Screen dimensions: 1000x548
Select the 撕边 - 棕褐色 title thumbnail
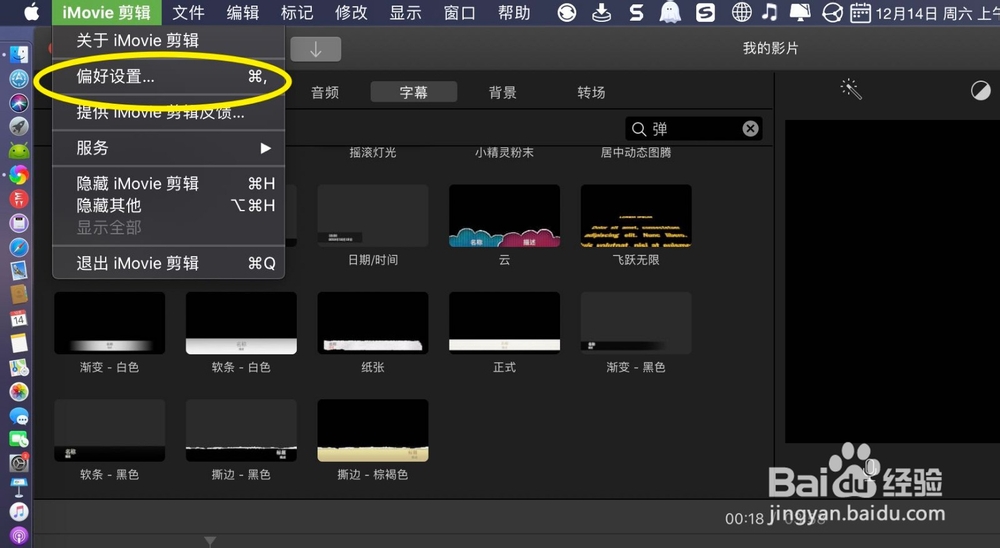coord(373,431)
